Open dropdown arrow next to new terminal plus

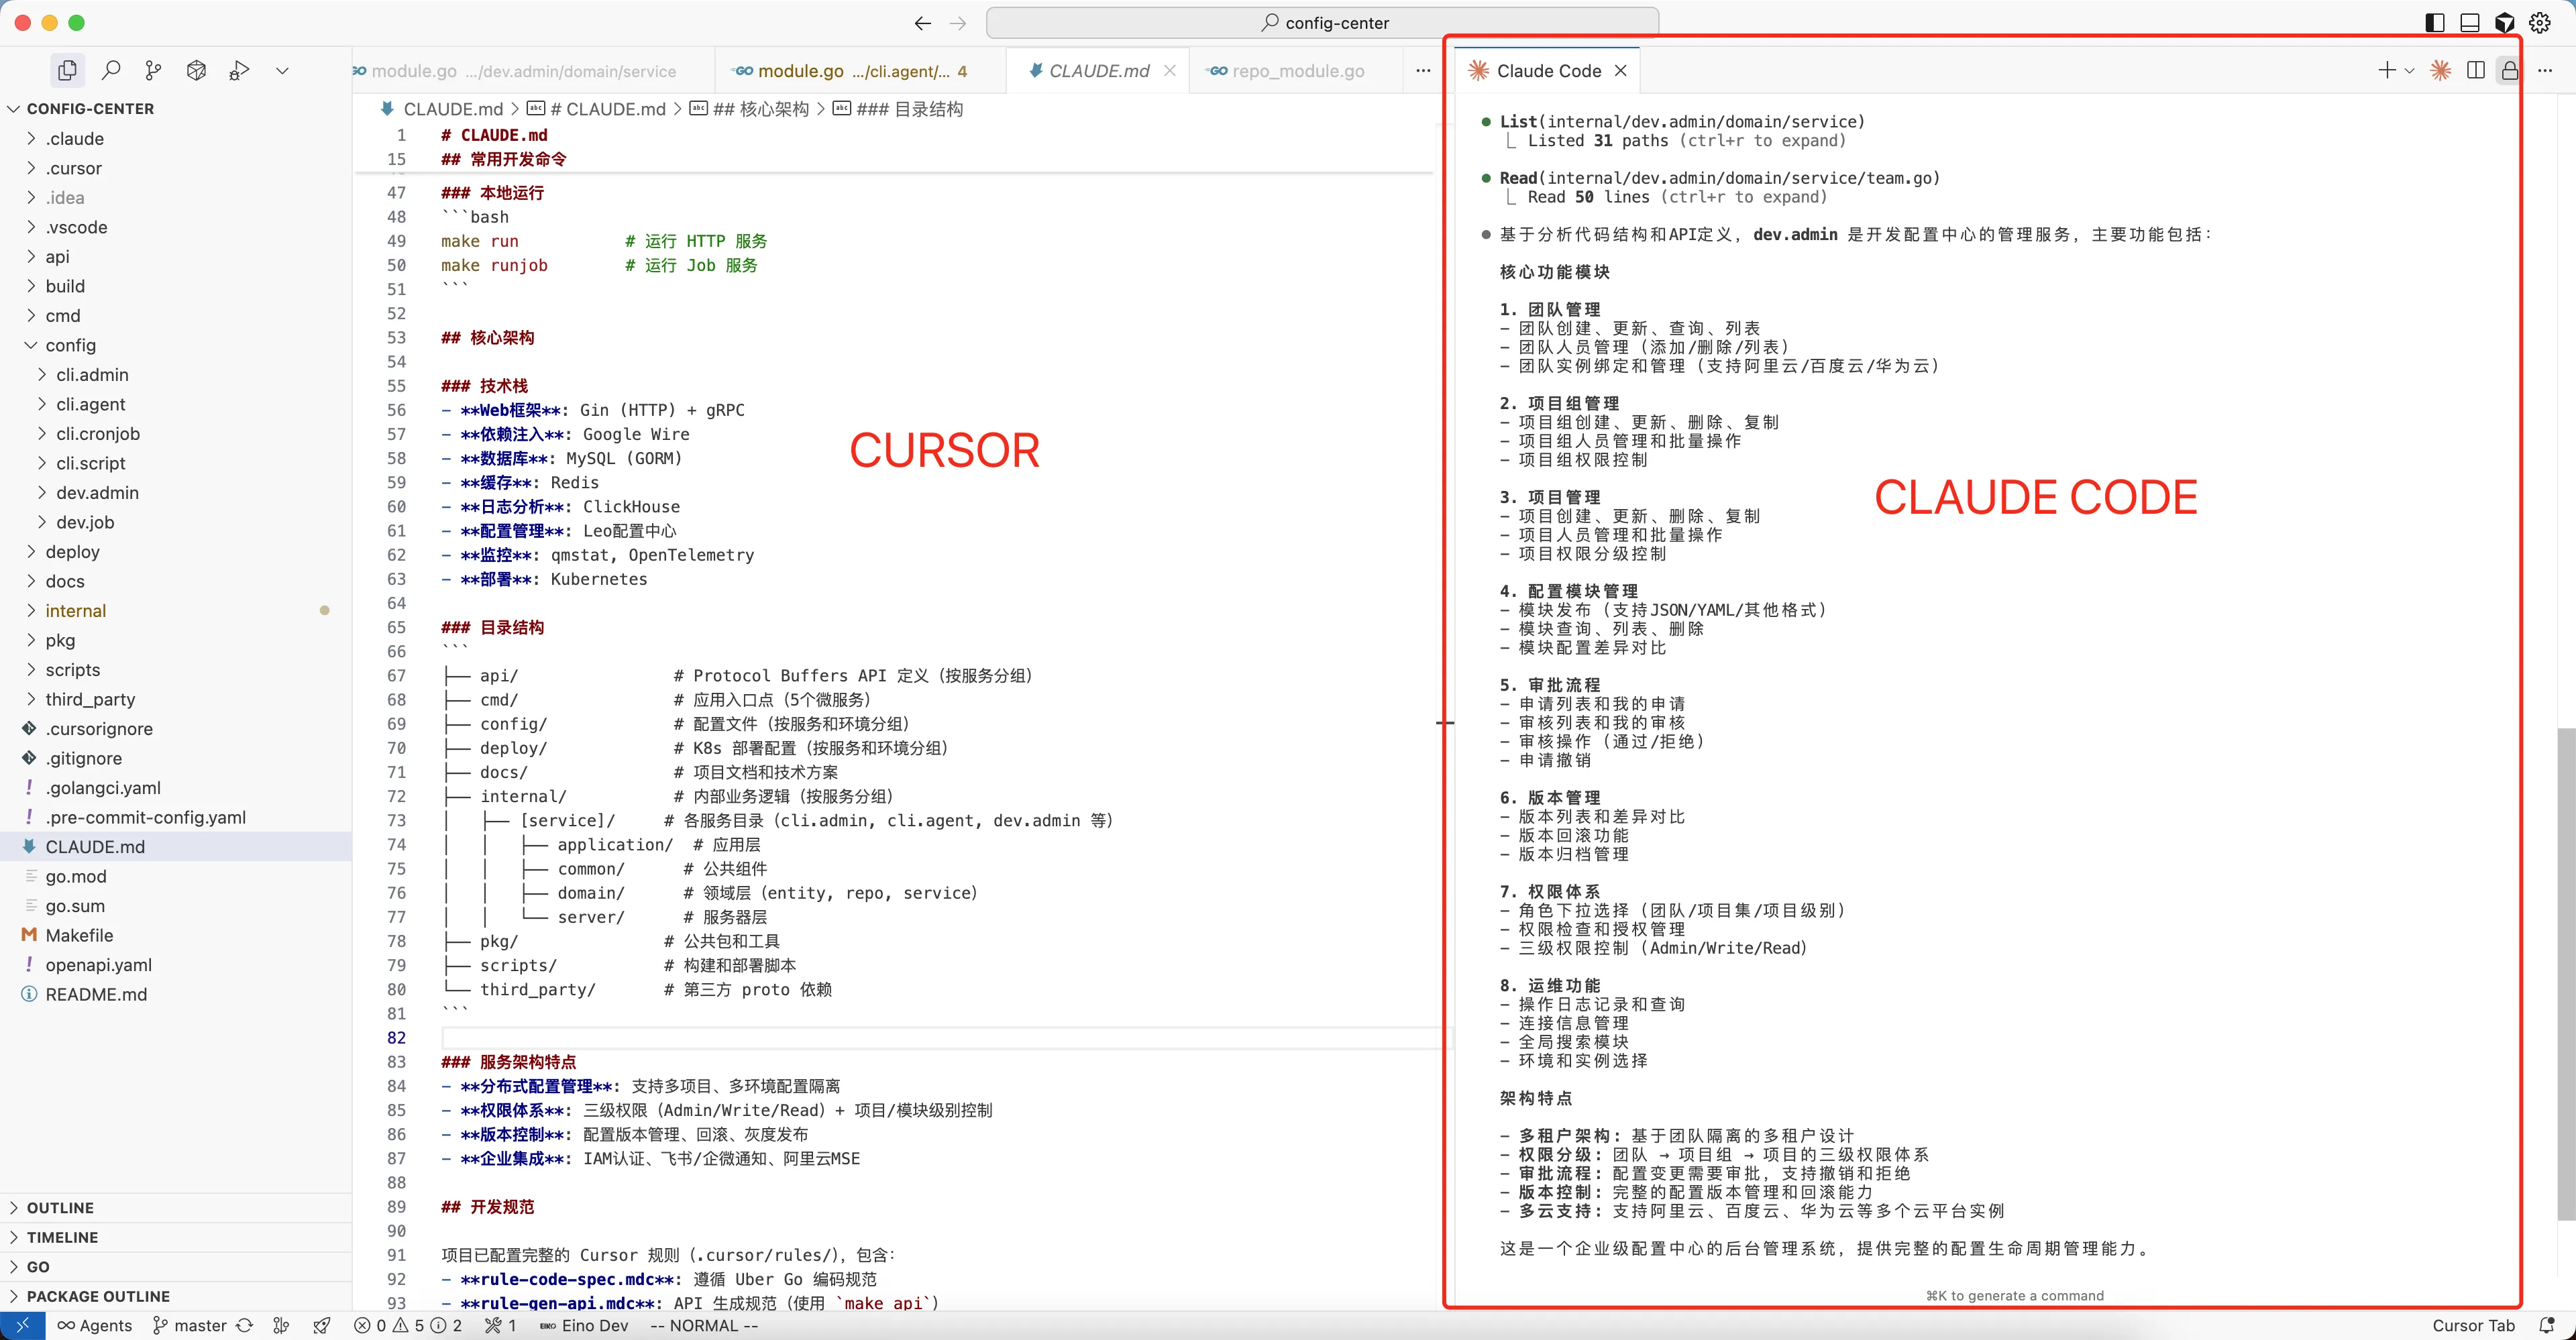coord(2410,70)
